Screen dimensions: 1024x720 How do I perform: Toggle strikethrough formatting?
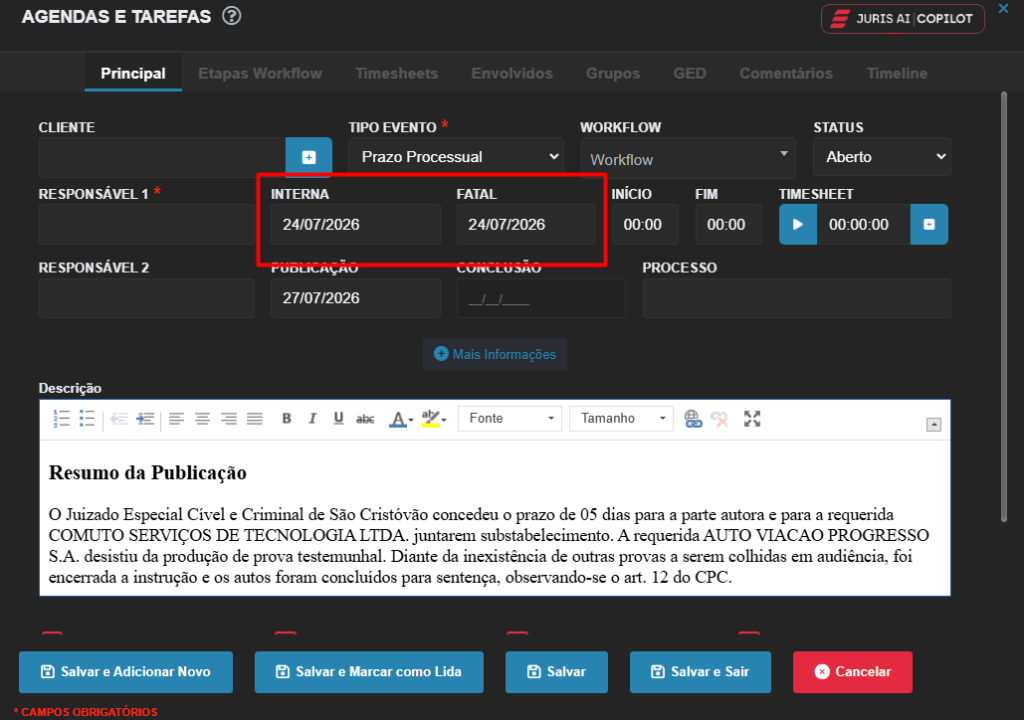pyautogui.click(x=365, y=419)
